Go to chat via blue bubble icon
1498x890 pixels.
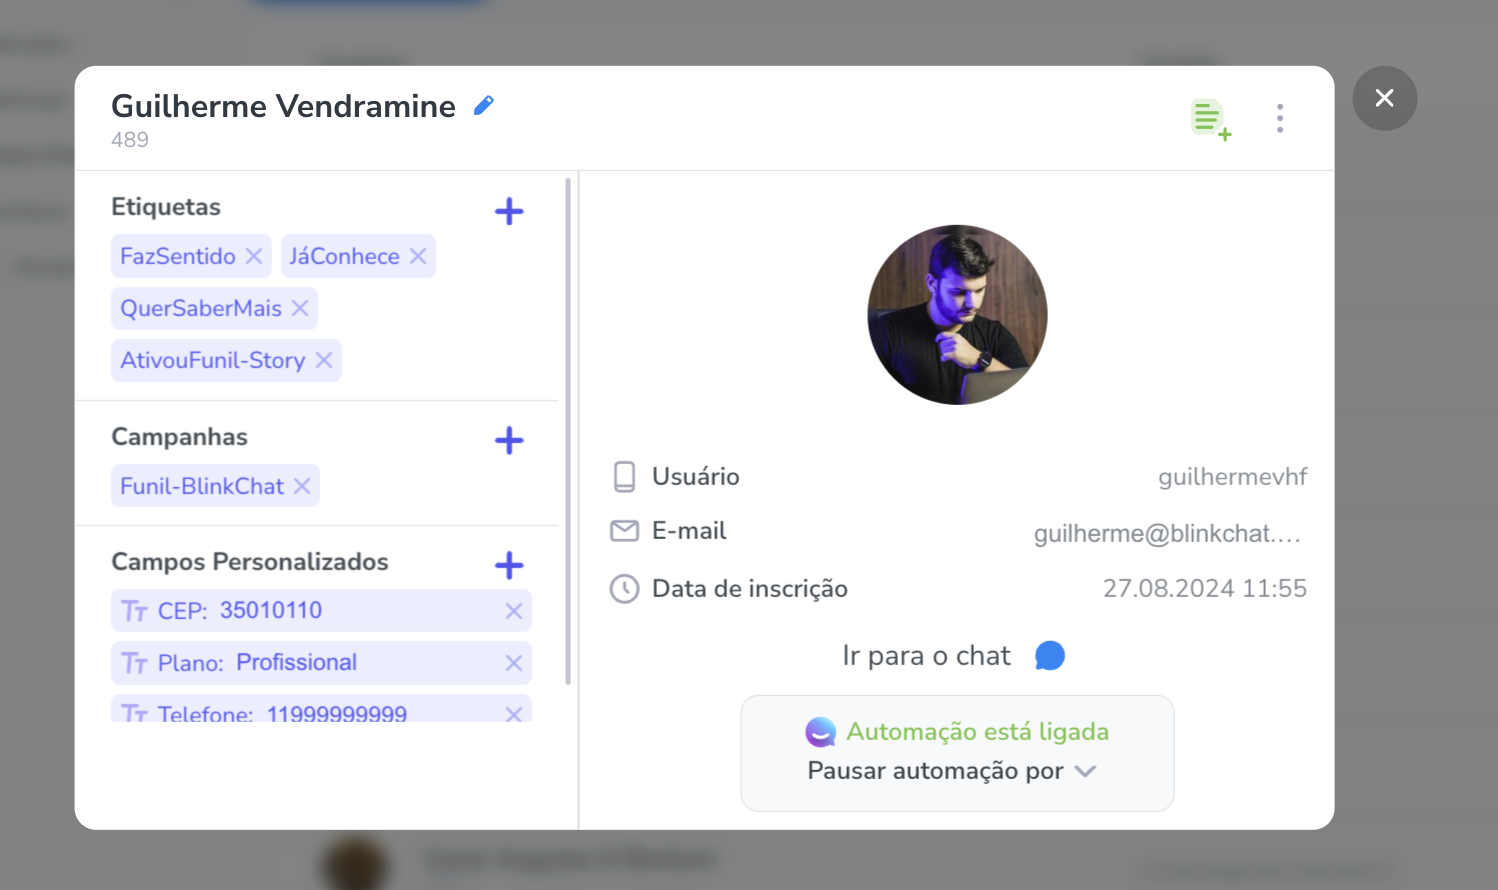coord(1050,656)
